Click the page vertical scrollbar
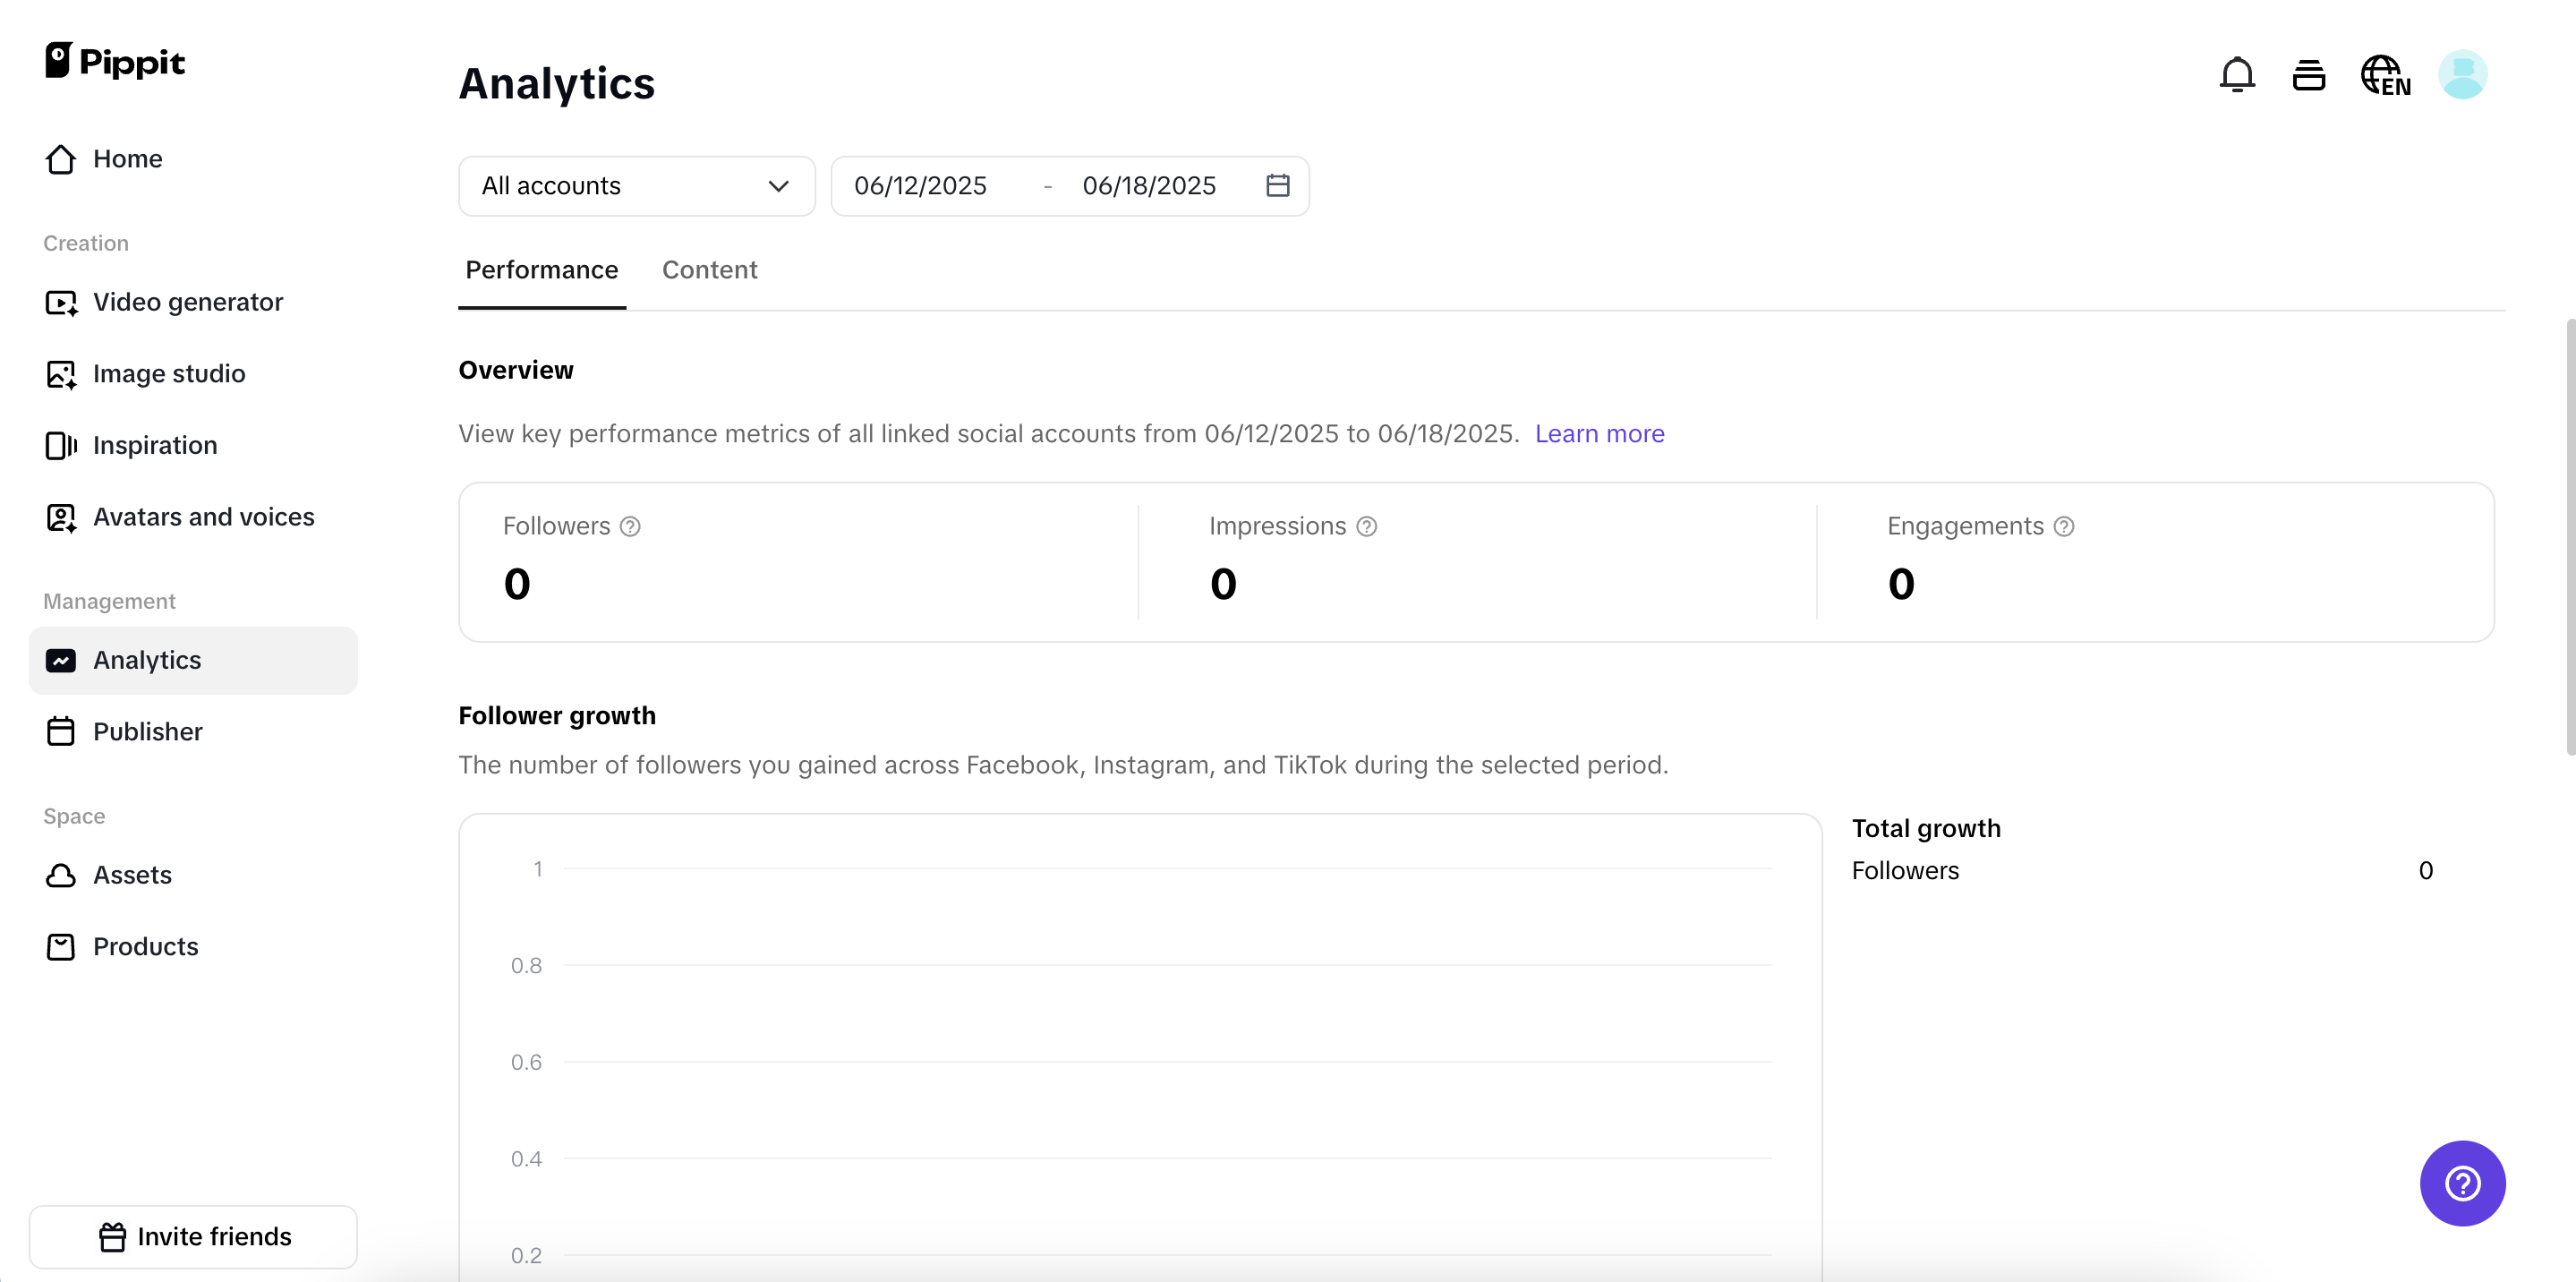Viewport: 2576px width, 1282px height. 2568,536
